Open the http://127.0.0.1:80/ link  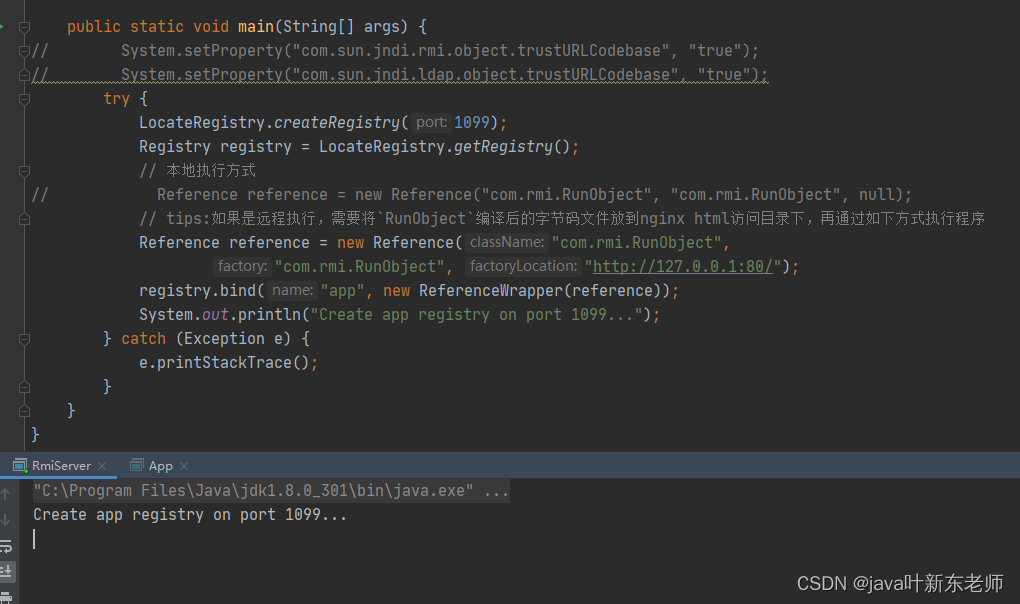(682, 267)
